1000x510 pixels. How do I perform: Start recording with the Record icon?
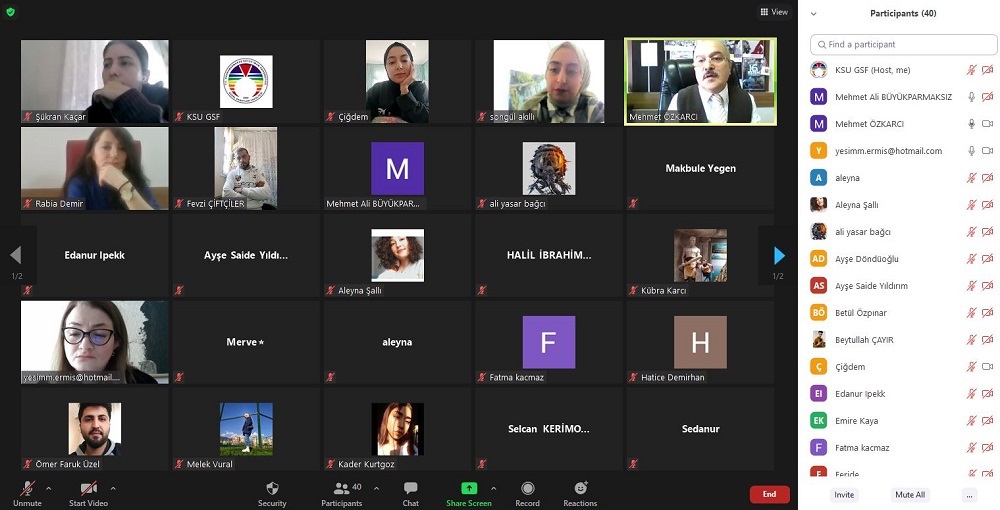pos(527,489)
